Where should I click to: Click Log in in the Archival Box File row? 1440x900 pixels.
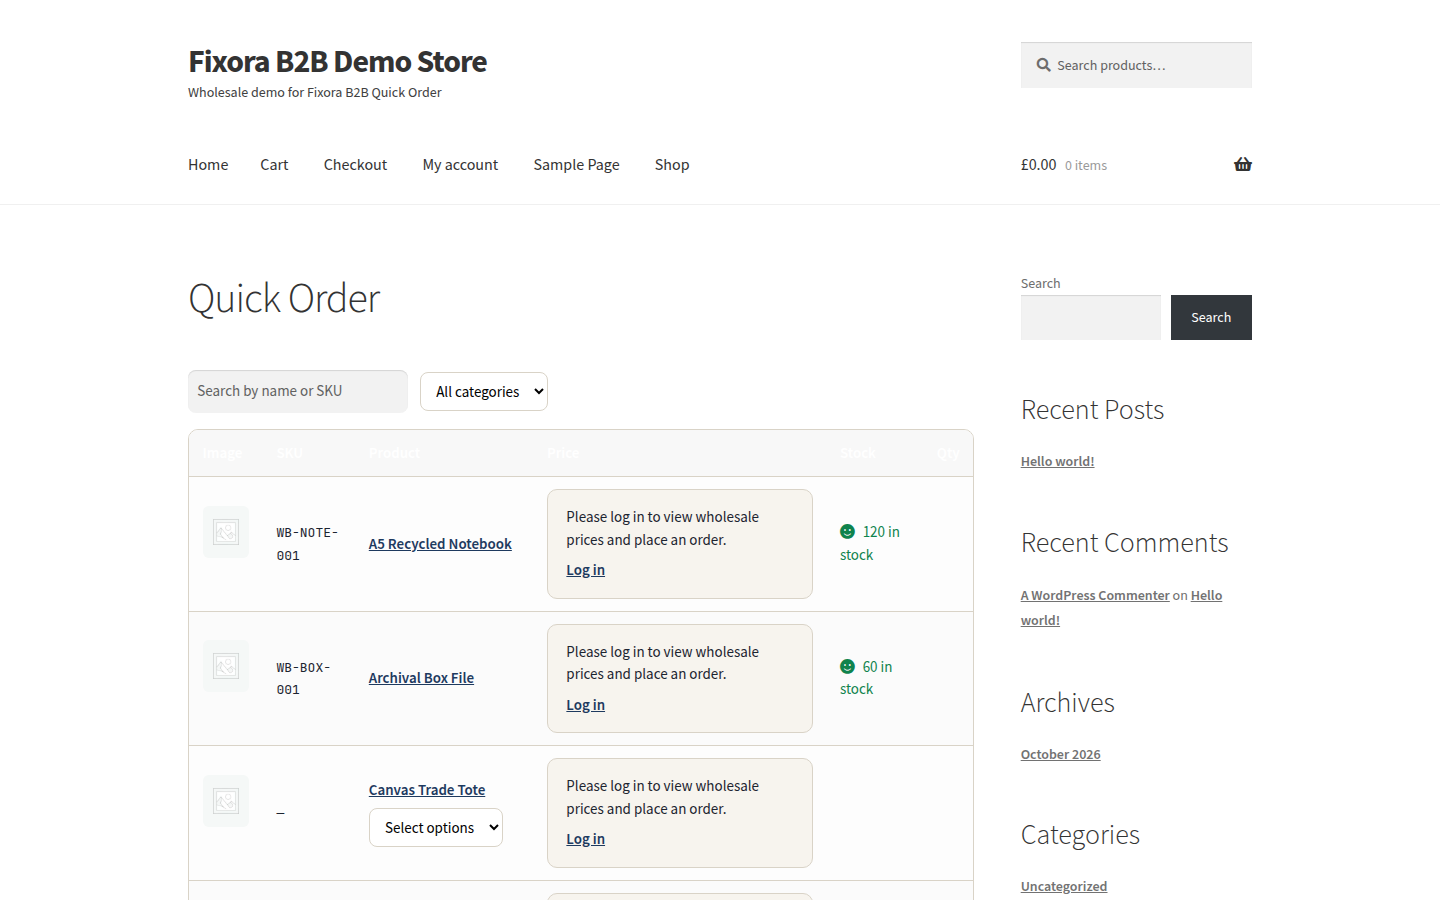[x=585, y=705]
